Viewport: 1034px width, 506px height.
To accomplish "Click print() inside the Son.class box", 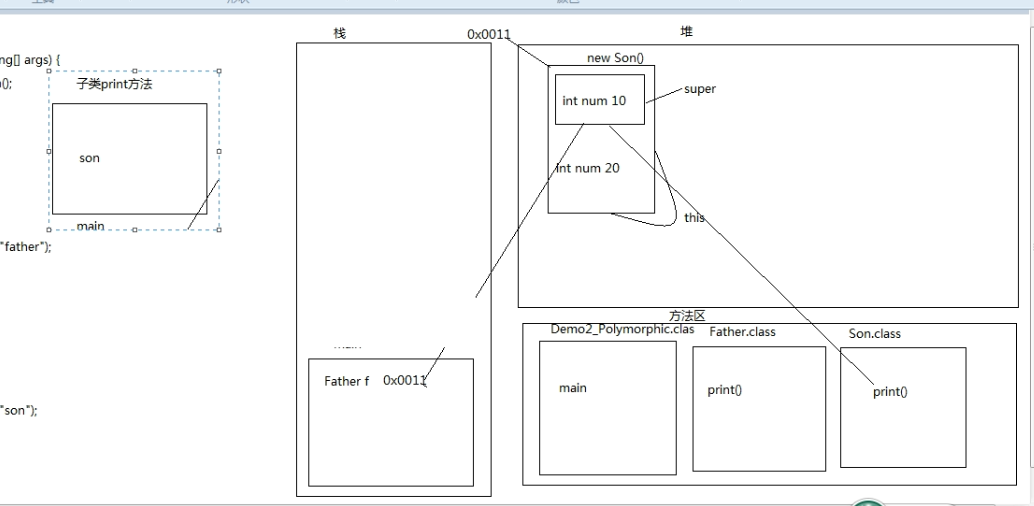I will point(890,392).
